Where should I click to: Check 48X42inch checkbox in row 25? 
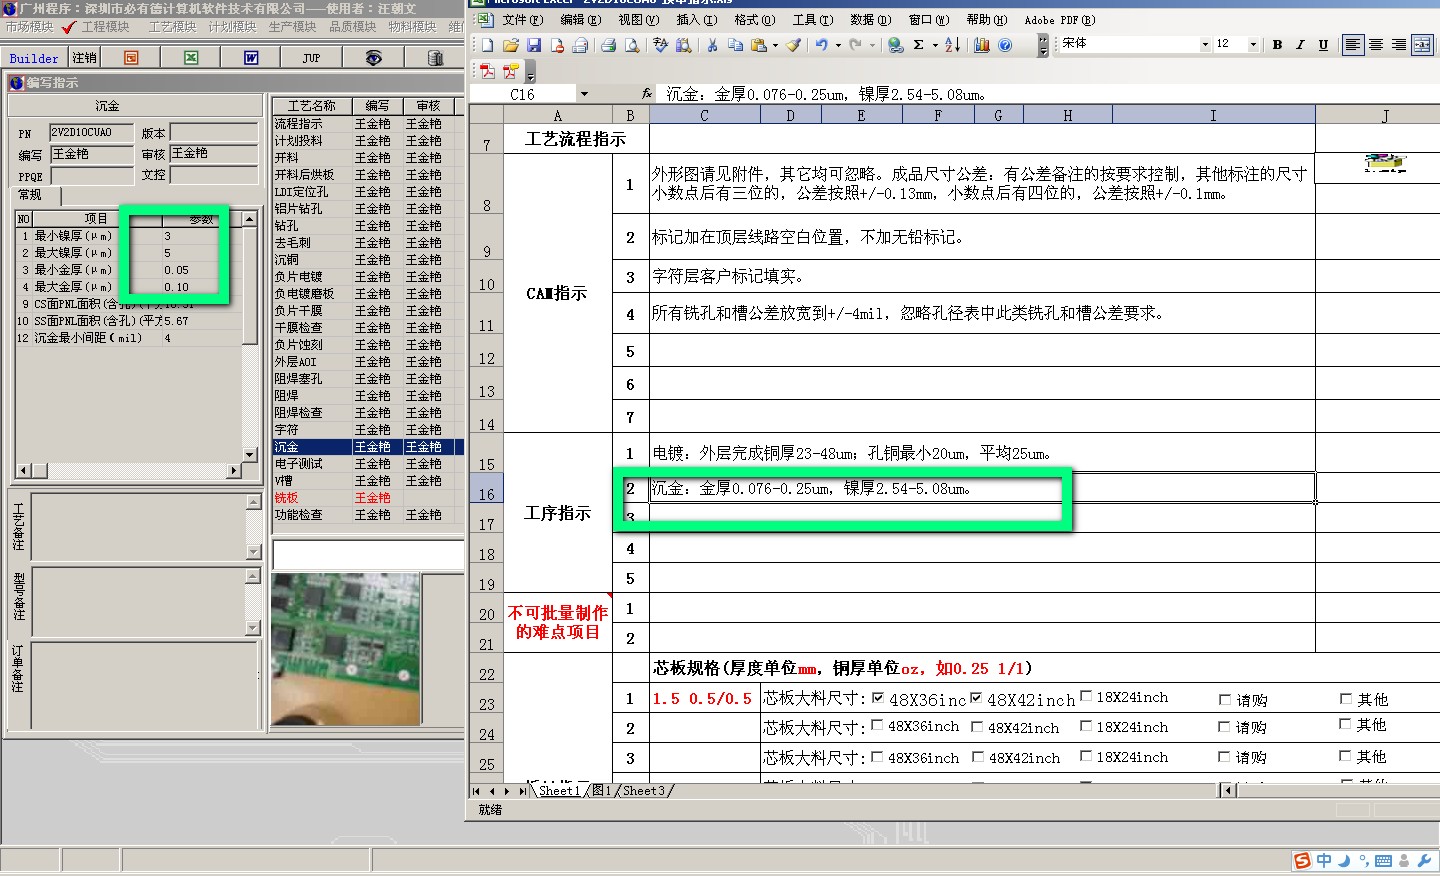pos(978,757)
